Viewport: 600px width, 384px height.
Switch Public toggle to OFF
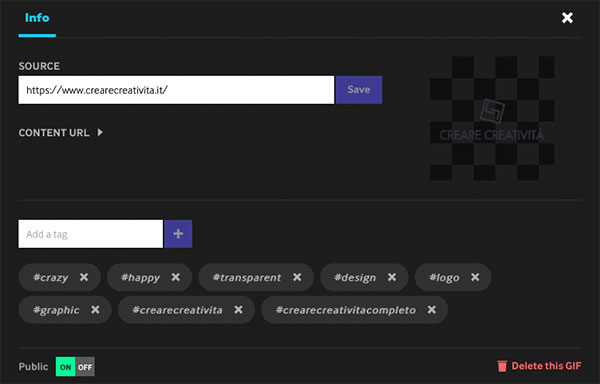(x=85, y=367)
